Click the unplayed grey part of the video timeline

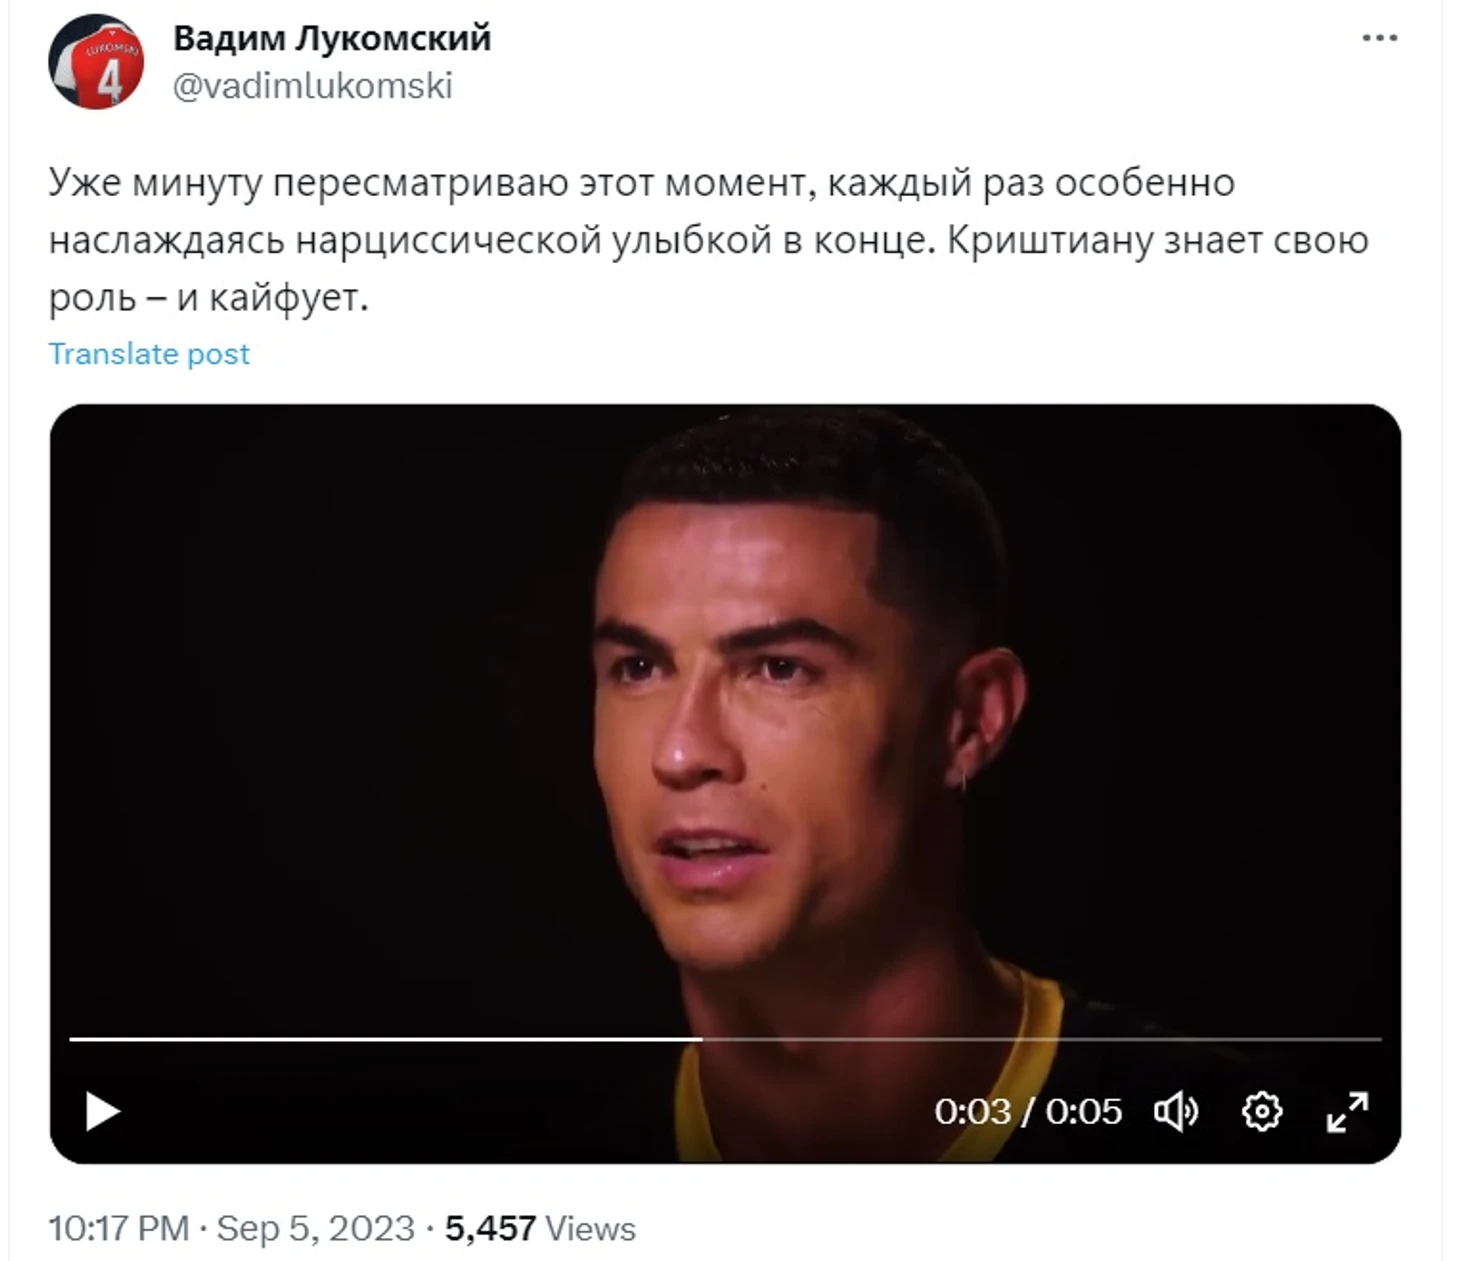(1040, 1040)
